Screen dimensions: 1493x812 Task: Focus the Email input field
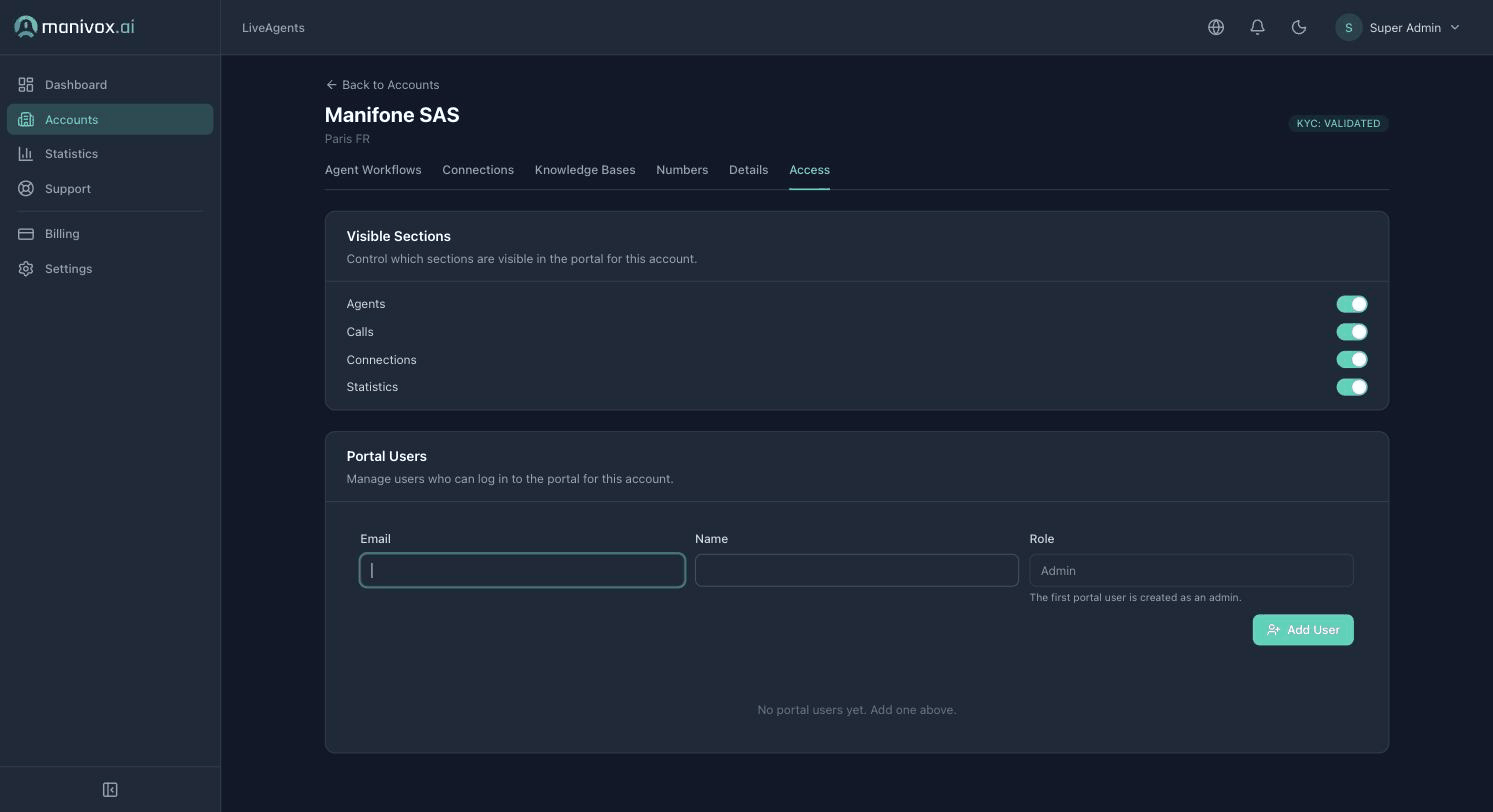(x=522, y=571)
